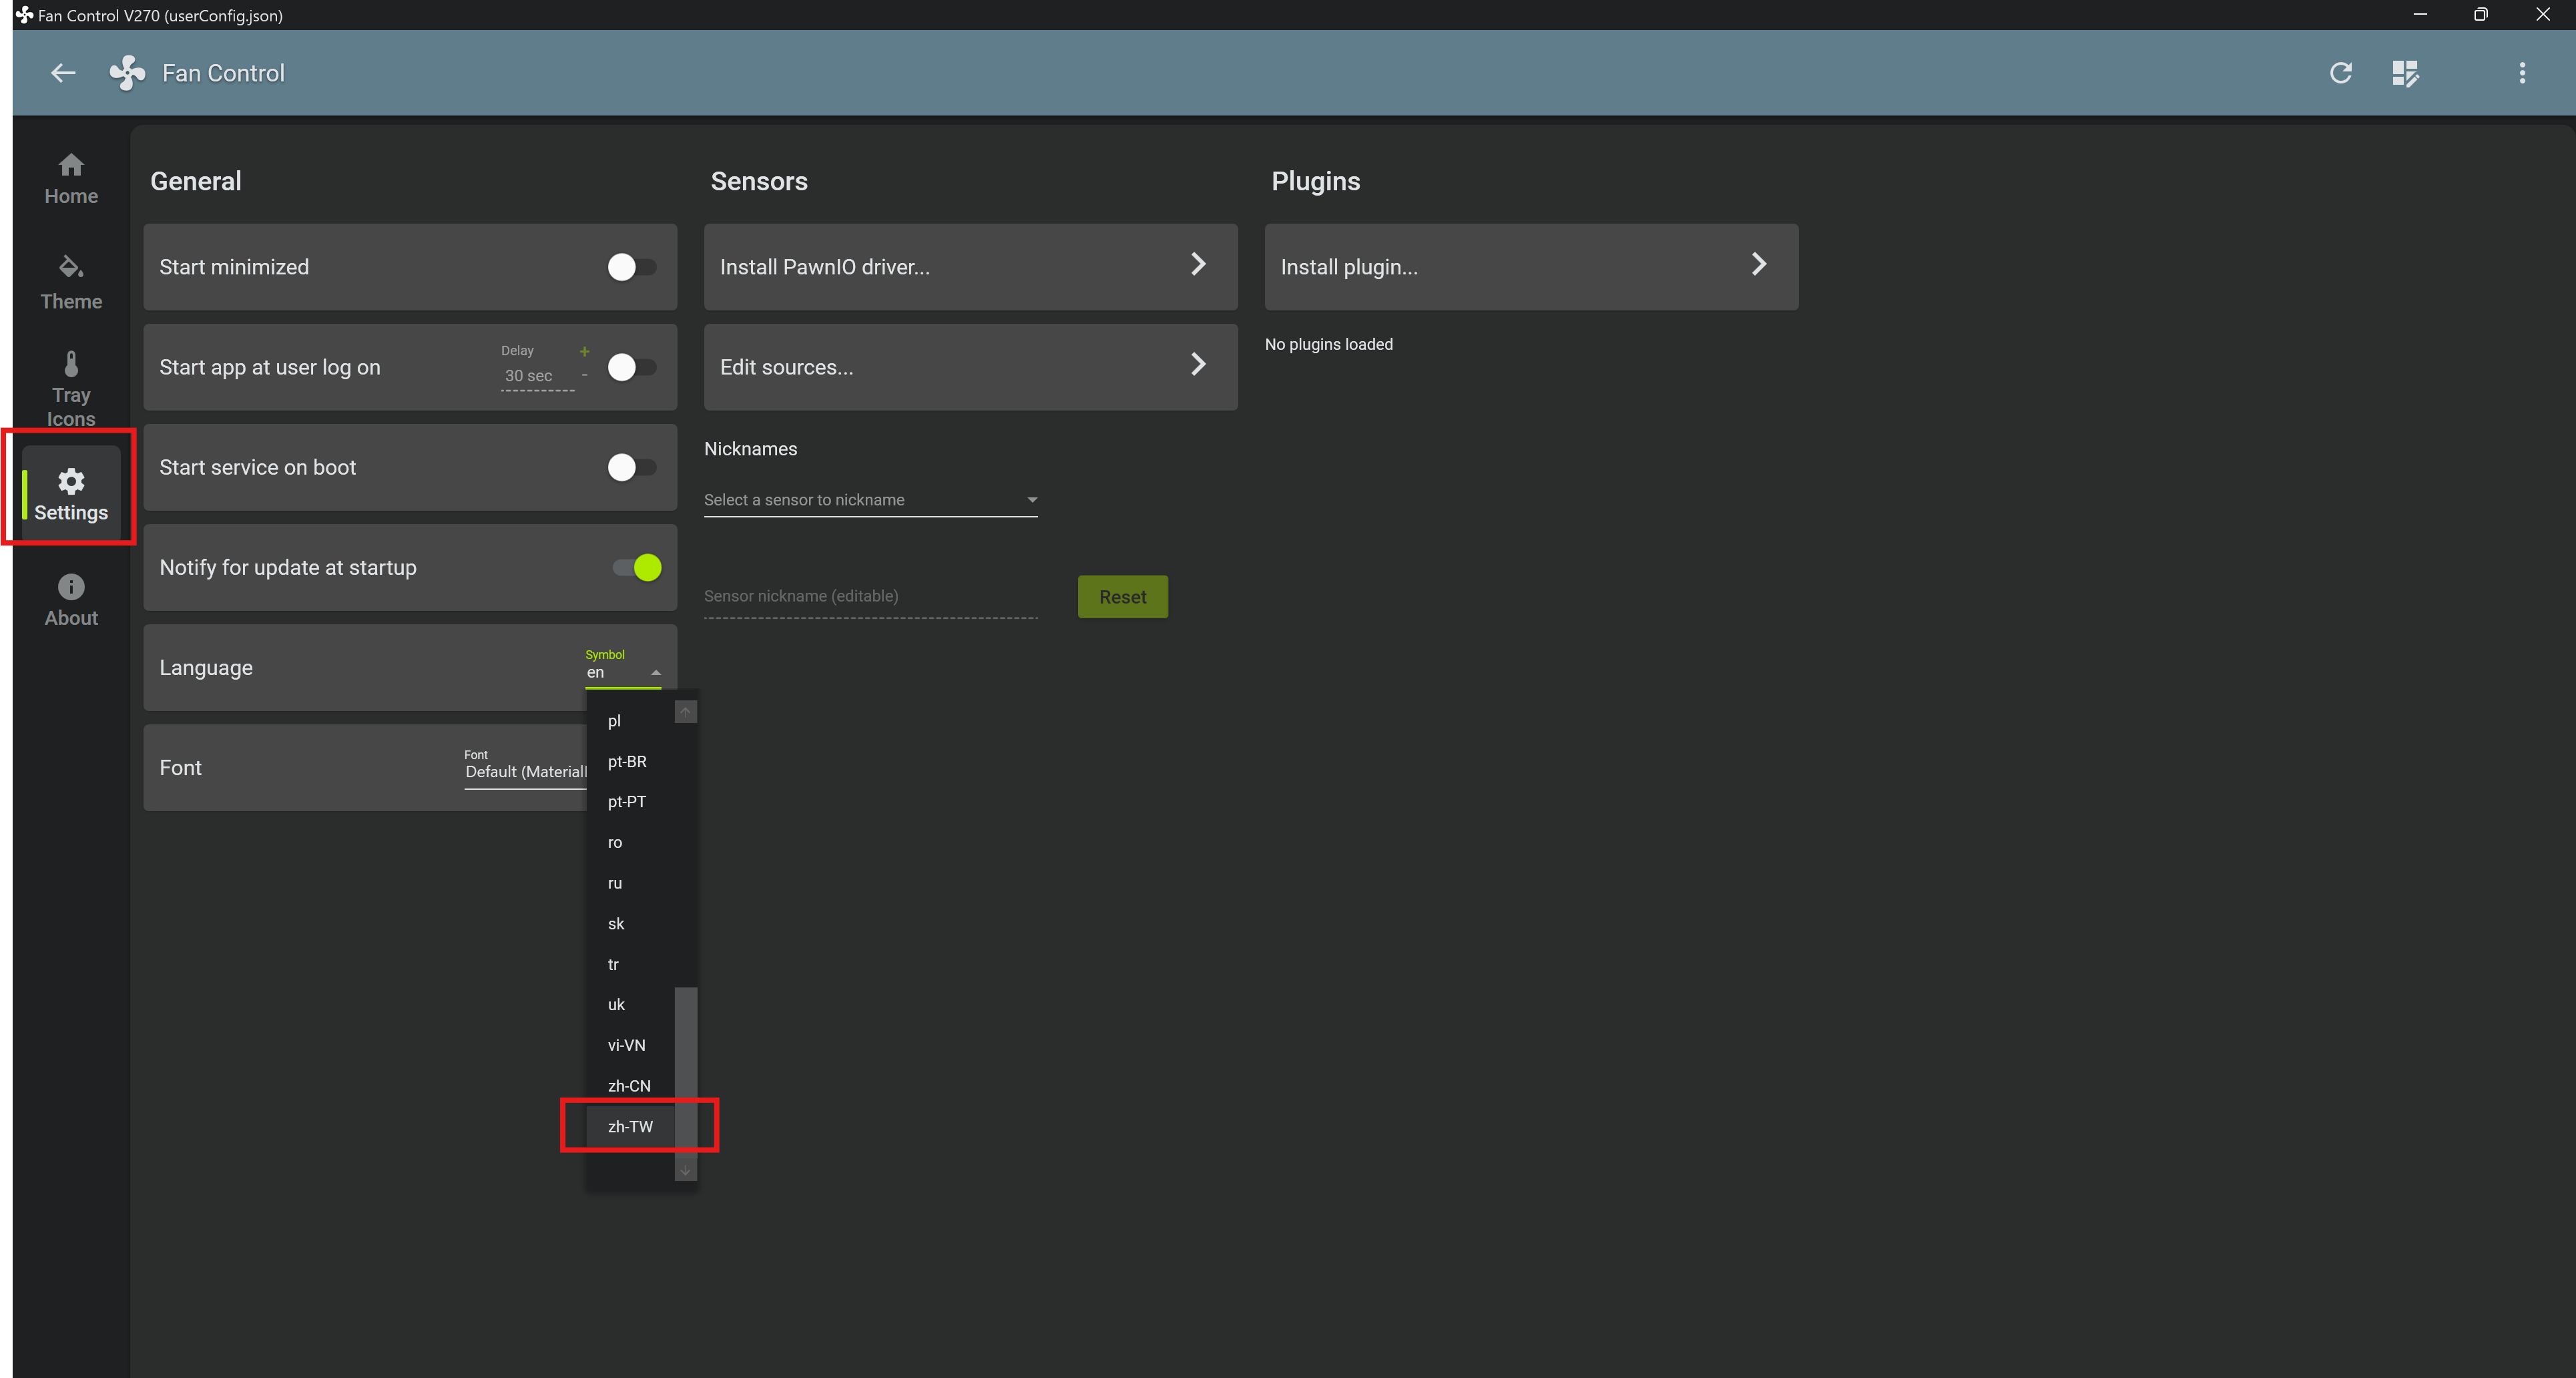Choose ro from the language list
This screenshot has height=1378, width=2576.
(x=630, y=843)
